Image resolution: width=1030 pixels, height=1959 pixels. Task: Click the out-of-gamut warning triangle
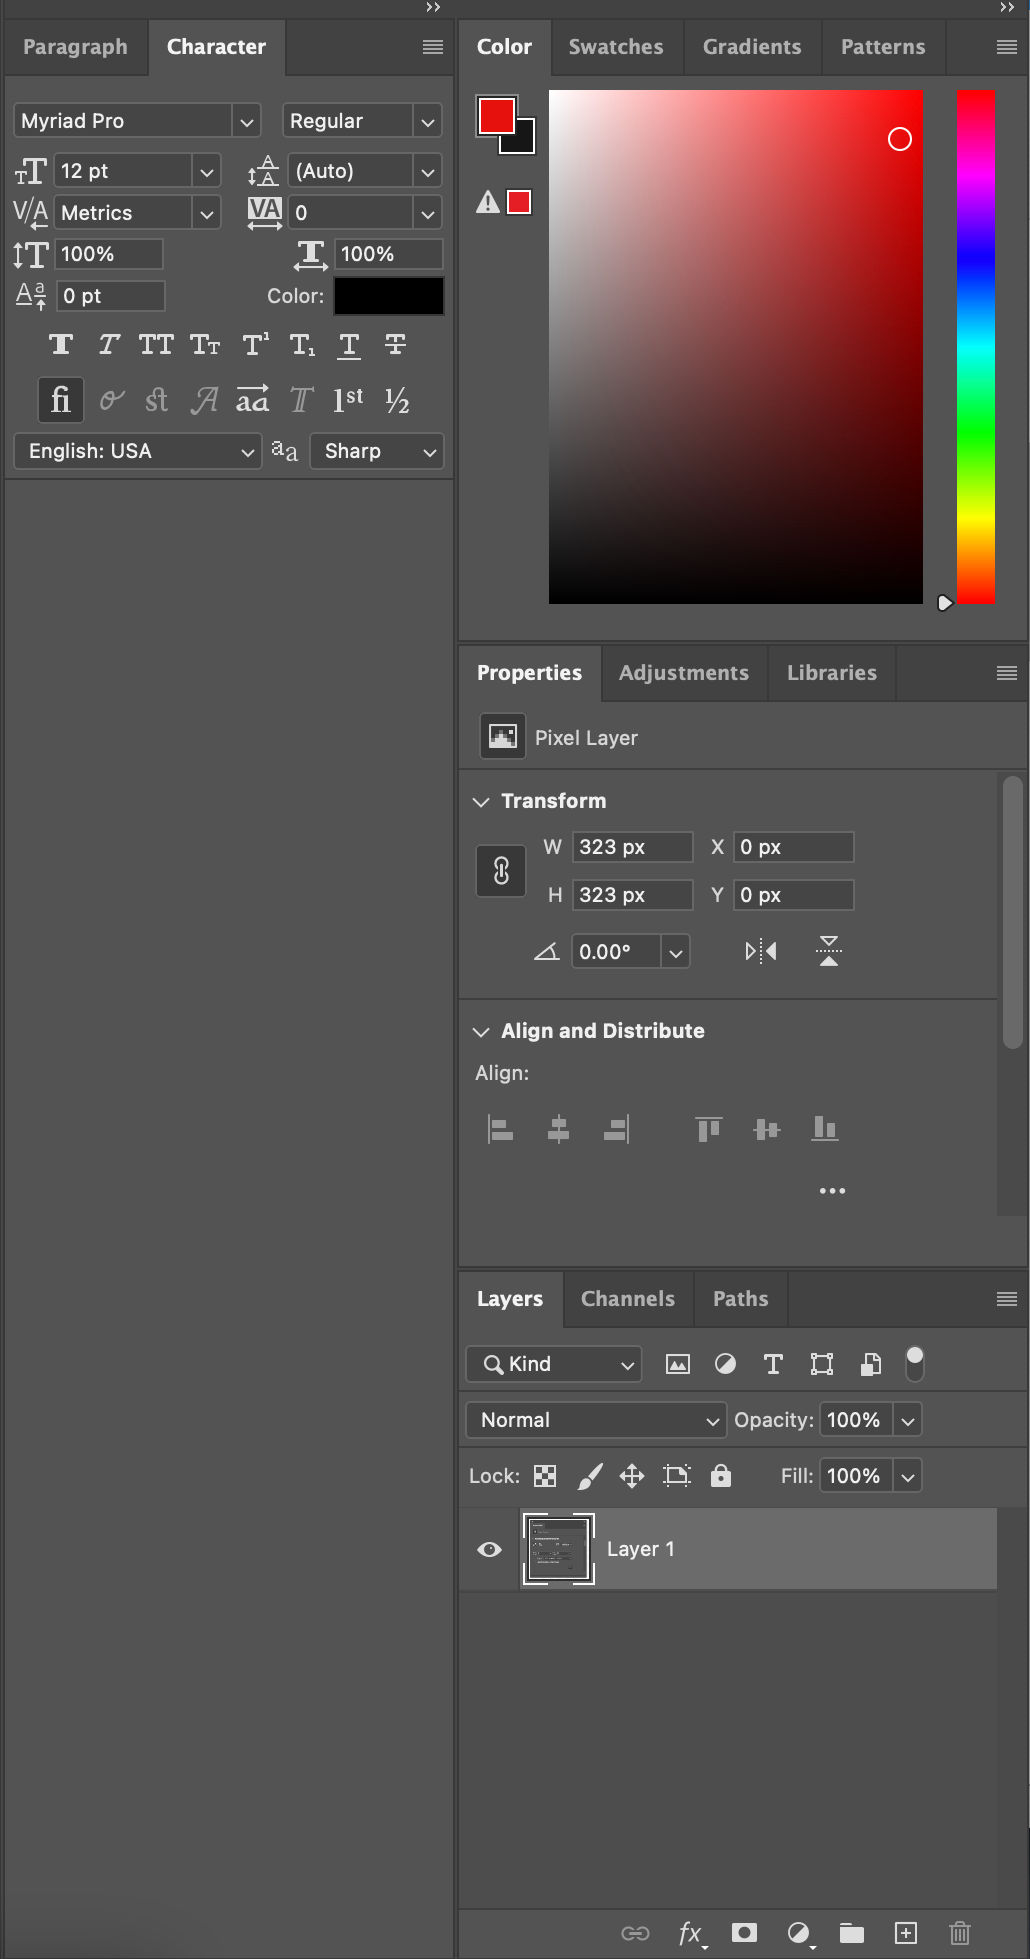[x=488, y=202]
